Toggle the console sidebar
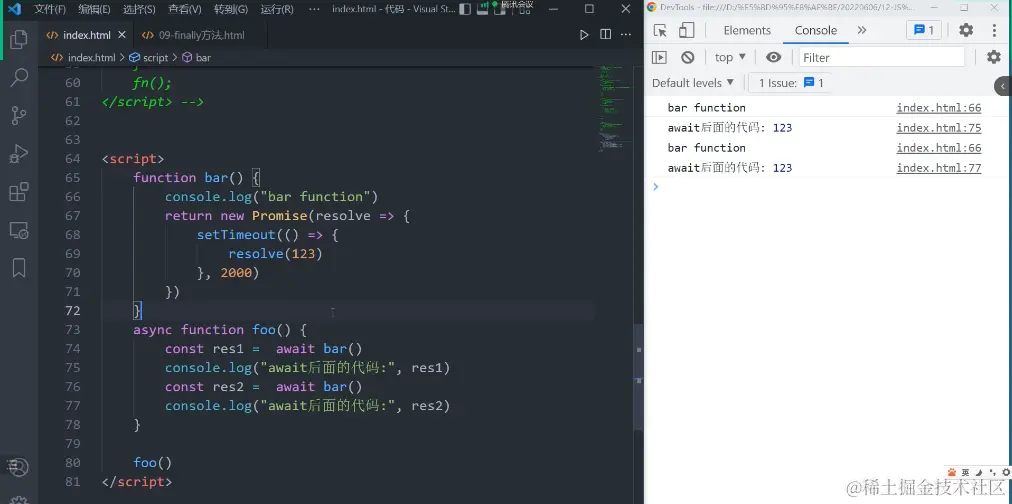Image resolution: width=1012 pixels, height=504 pixels. click(659, 57)
